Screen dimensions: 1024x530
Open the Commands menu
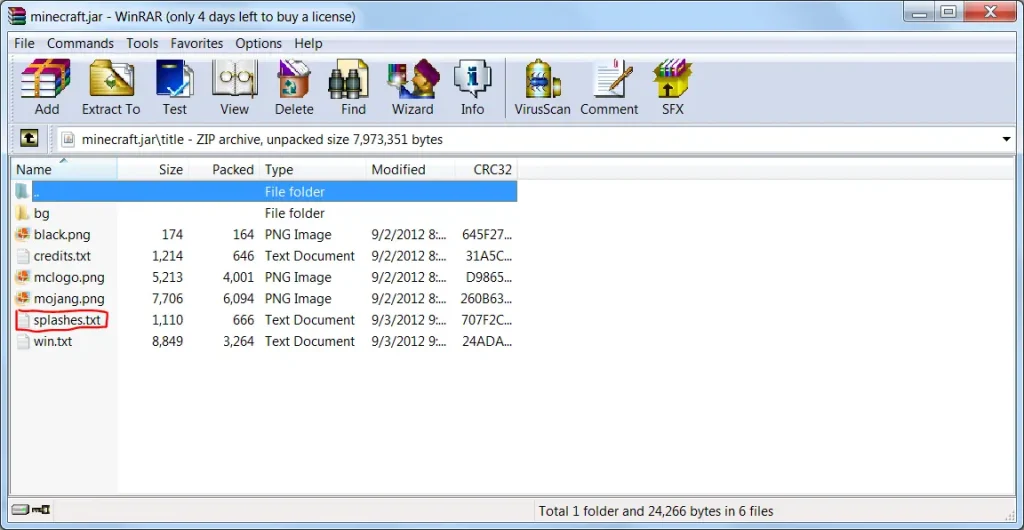coord(80,44)
